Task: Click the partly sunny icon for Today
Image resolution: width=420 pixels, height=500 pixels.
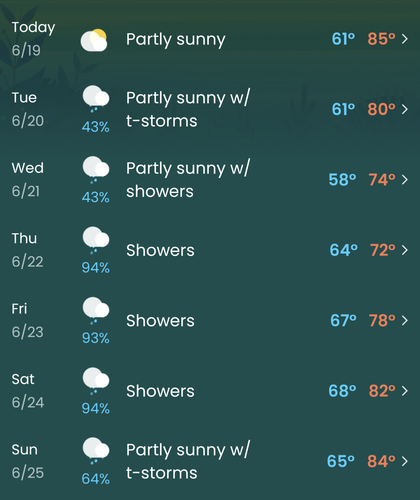Action: [x=94, y=40]
